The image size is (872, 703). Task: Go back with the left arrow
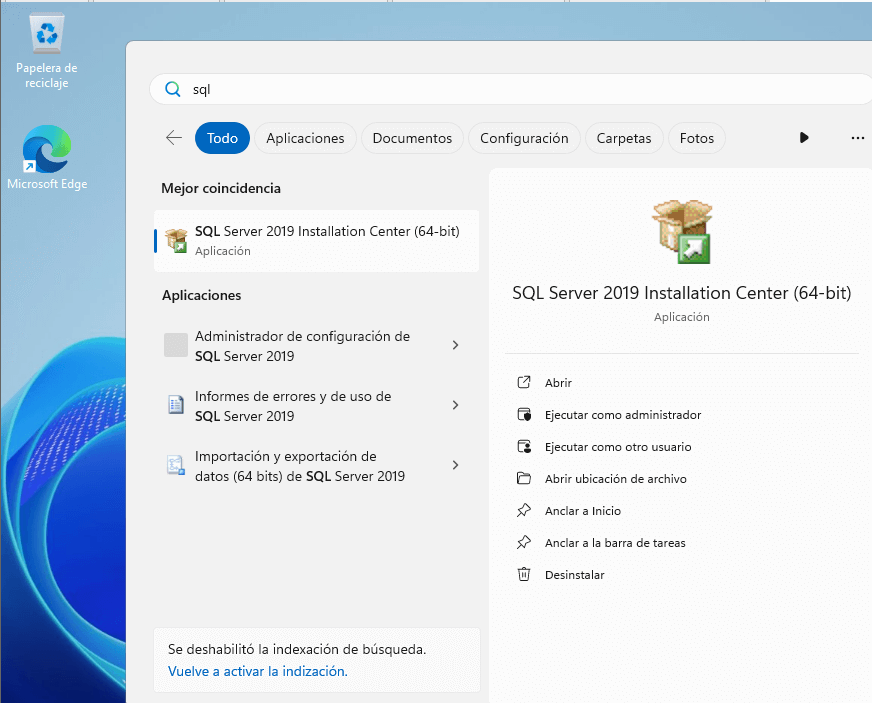pyautogui.click(x=174, y=137)
